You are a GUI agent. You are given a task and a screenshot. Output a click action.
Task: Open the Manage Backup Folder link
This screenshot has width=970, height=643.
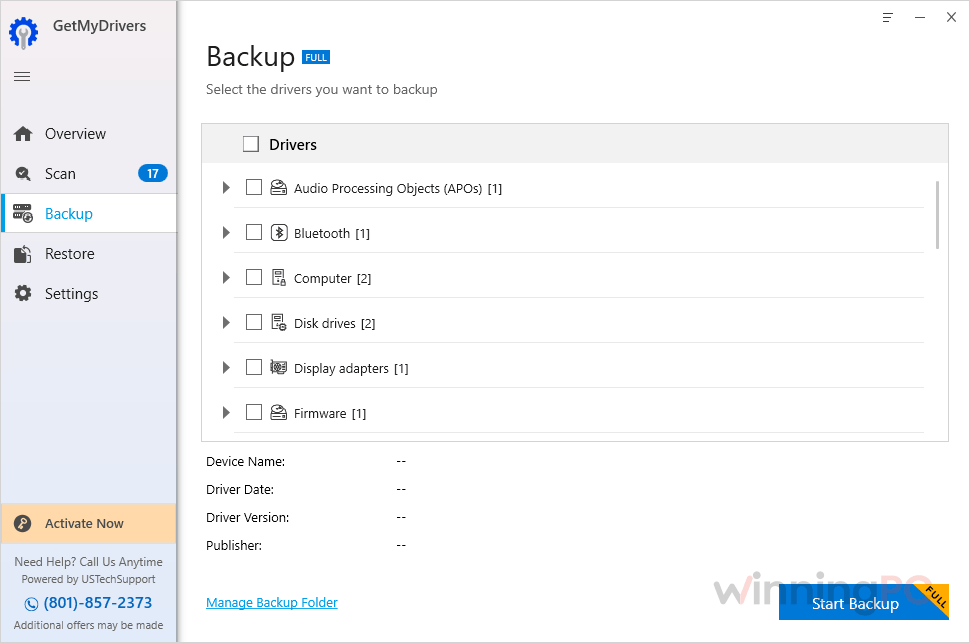pyautogui.click(x=272, y=602)
